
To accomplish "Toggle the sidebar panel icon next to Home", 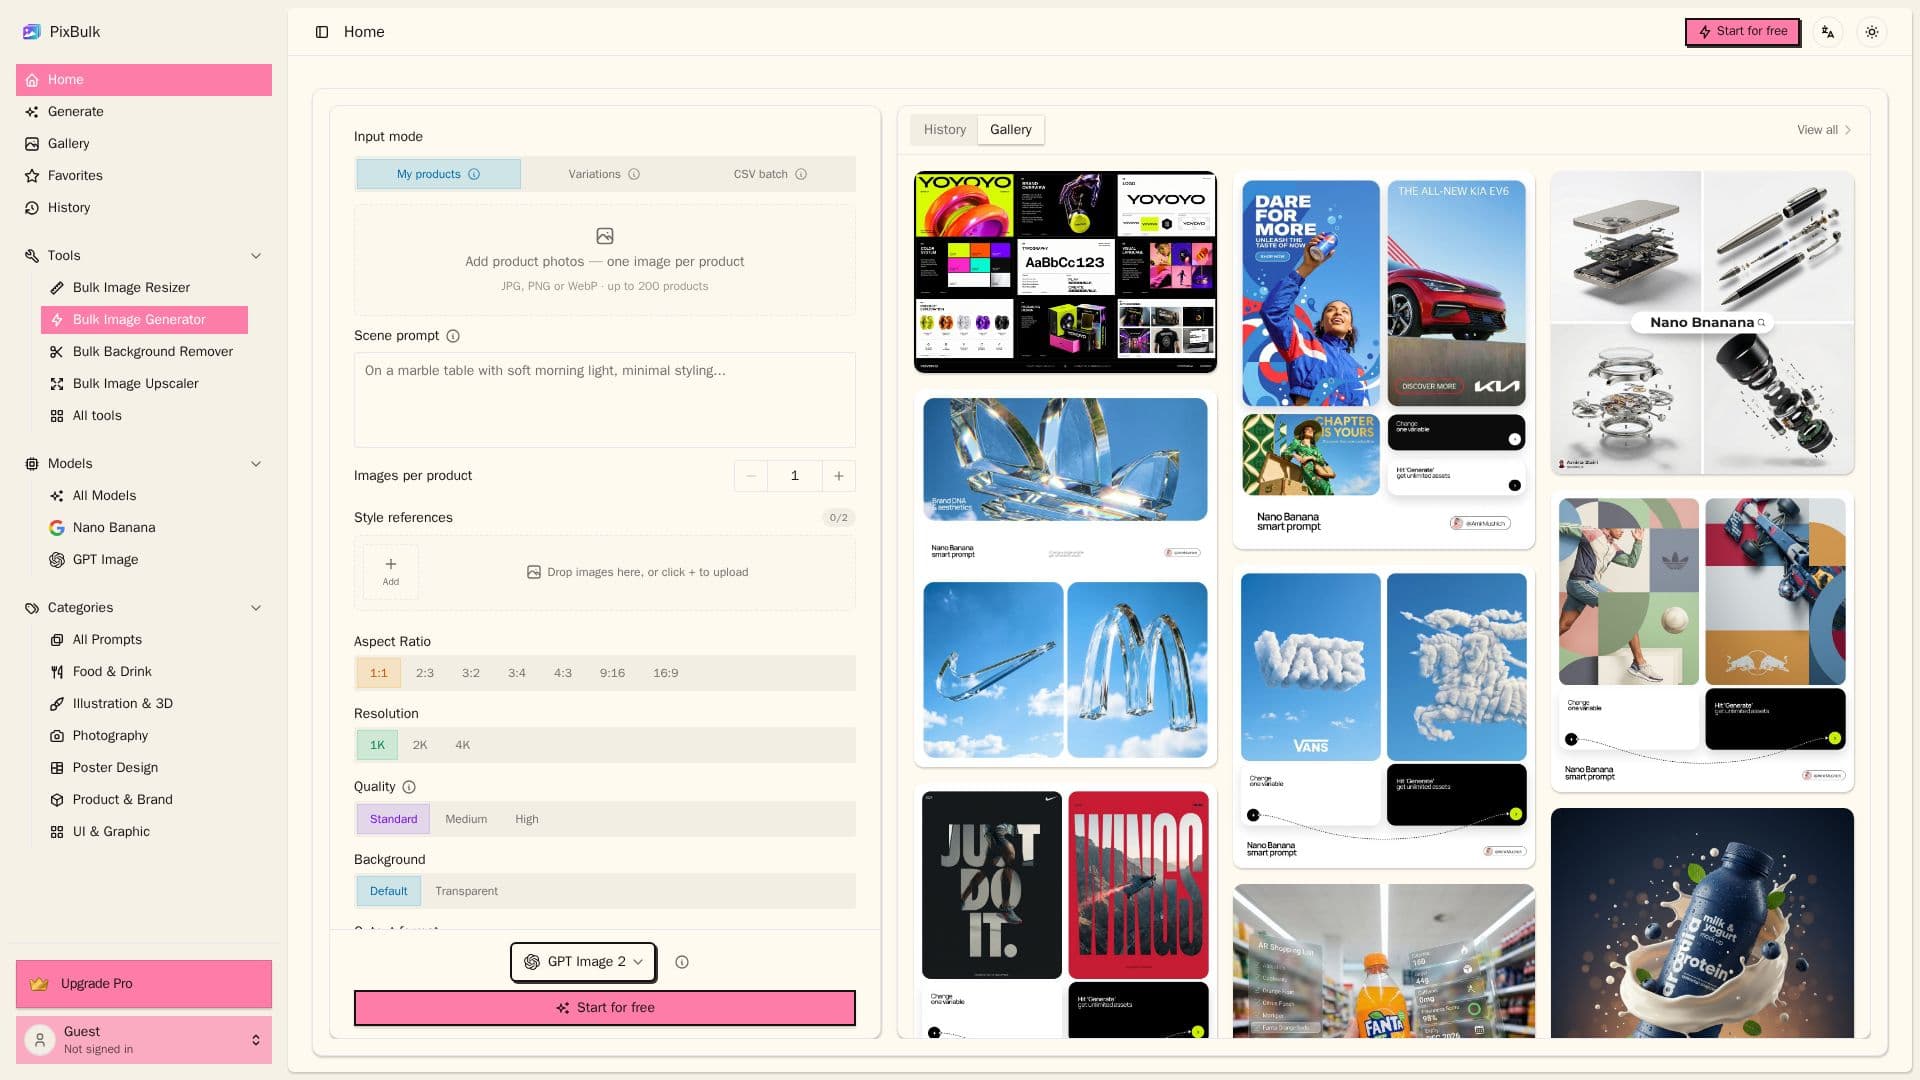I will pos(322,32).
